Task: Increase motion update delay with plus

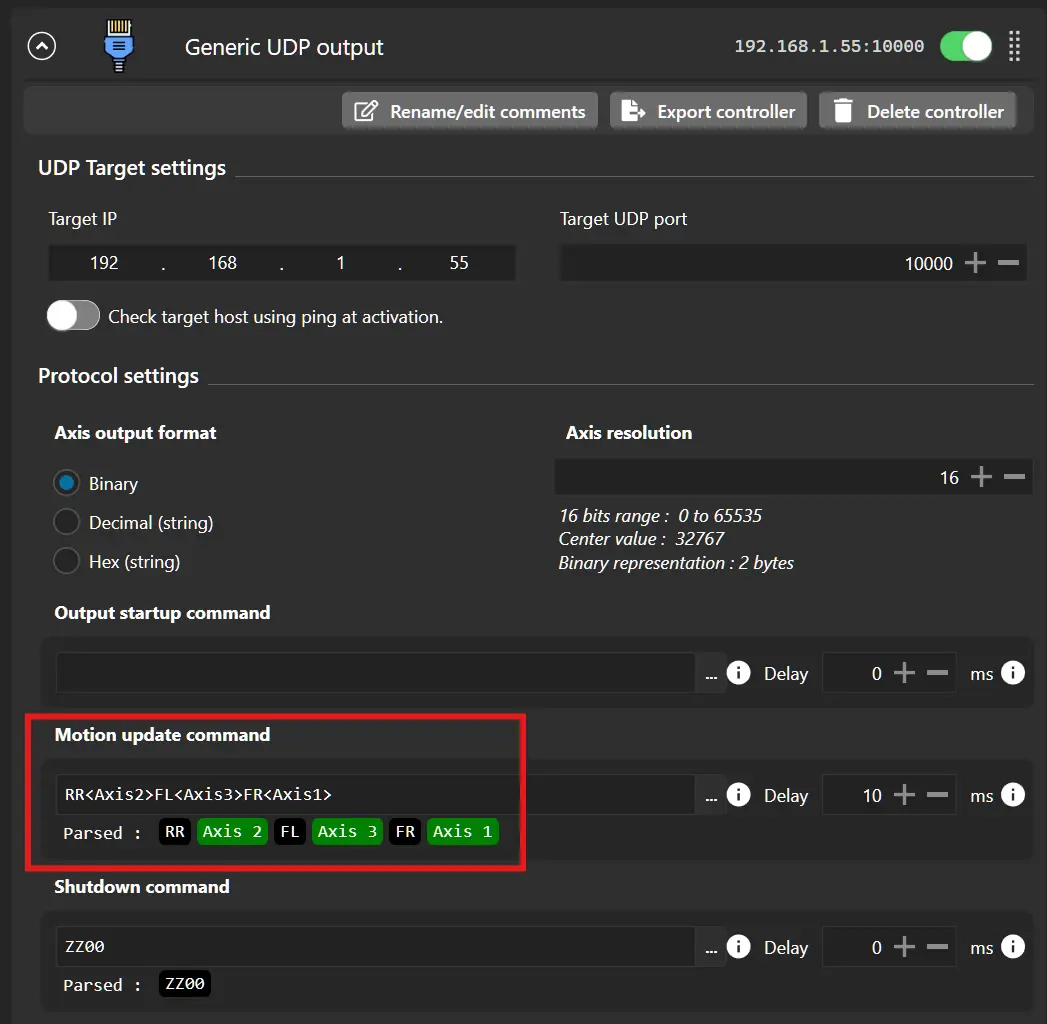Action: click(904, 794)
